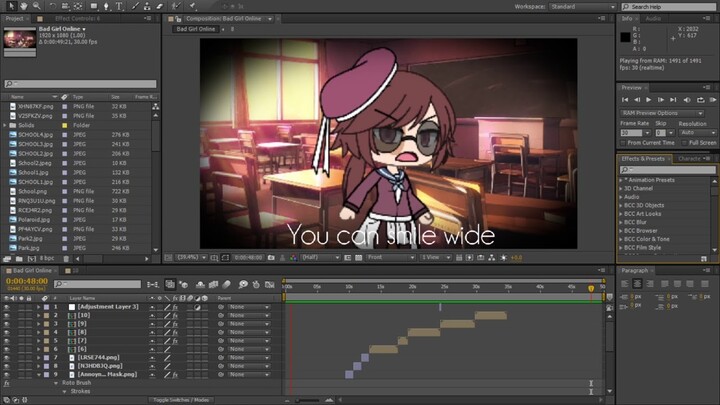Image resolution: width=720 pixels, height=405 pixels.
Task: Jump to last frame in Preview
Action: [673, 100]
